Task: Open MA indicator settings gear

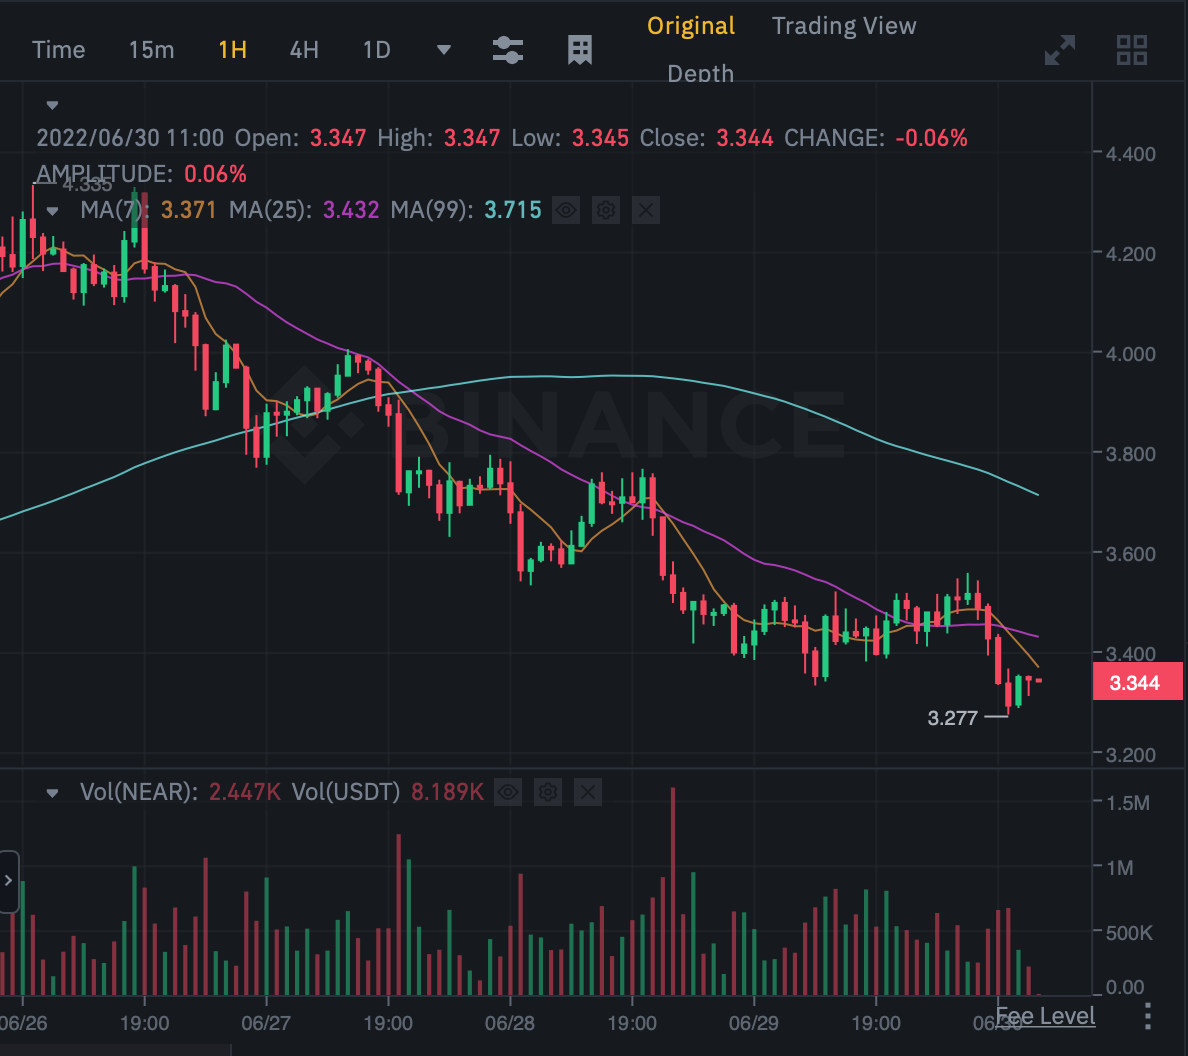Action: (x=606, y=210)
